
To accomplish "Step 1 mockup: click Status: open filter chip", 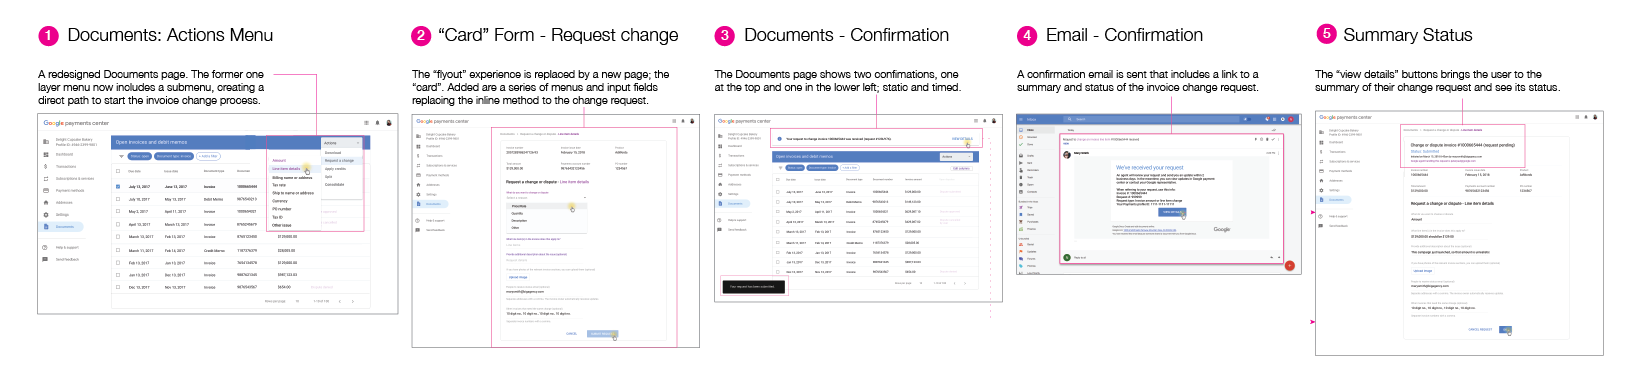I will click(x=139, y=156).
